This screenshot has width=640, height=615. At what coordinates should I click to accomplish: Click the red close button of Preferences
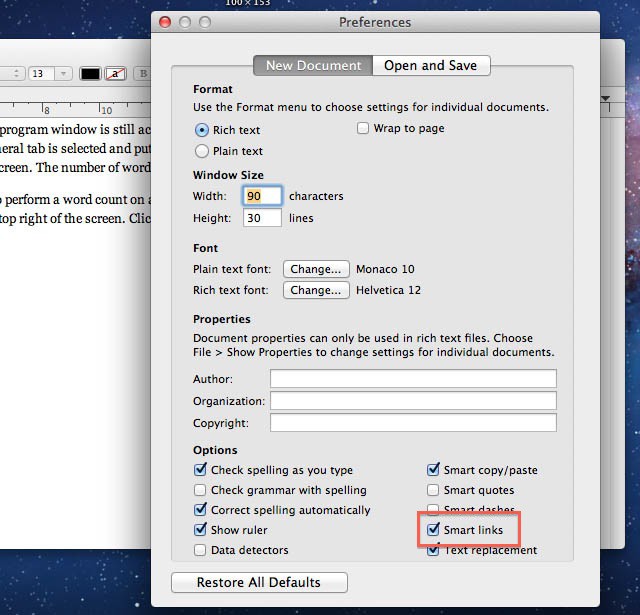[x=165, y=22]
